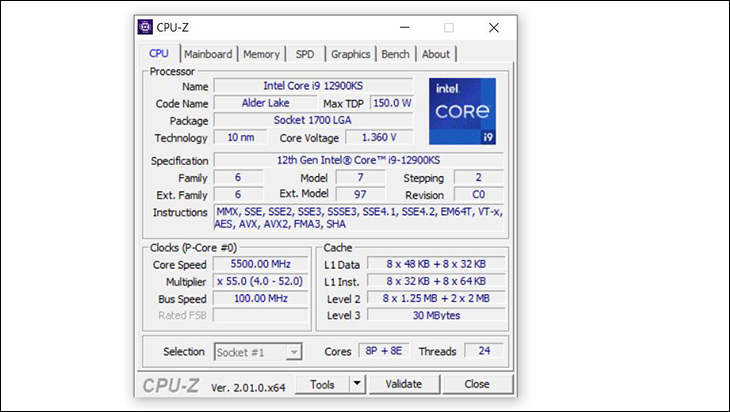Click the L1 Inst. cache value

[436, 281]
